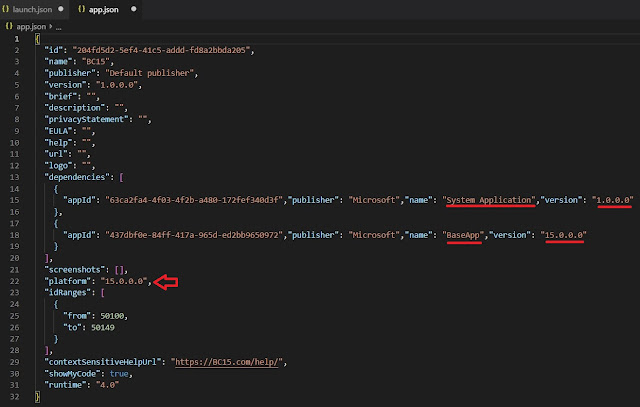Click the BaseApp version "15.0.0.0" on line 18
640x407 pixels.
pyautogui.click(x=564, y=235)
